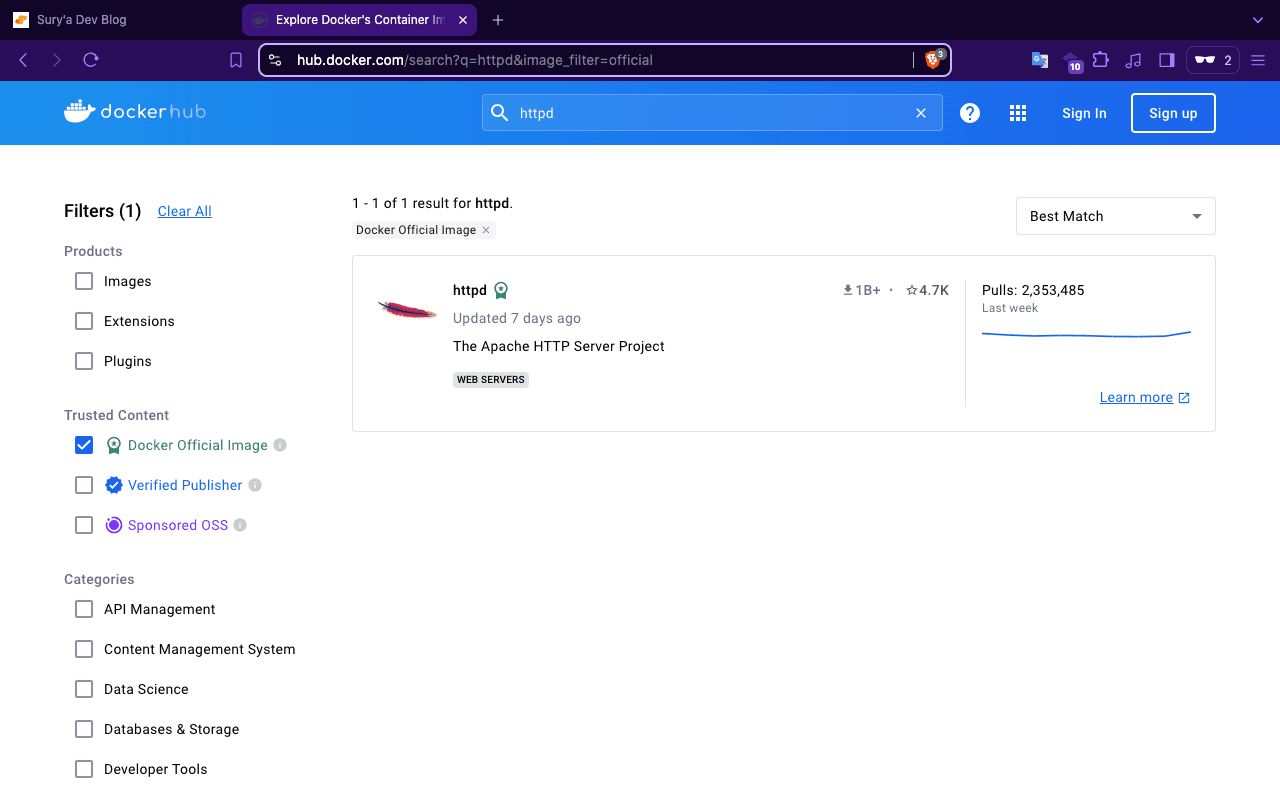
Task: Check the Extensions filter checkbox
Action: 84,321
